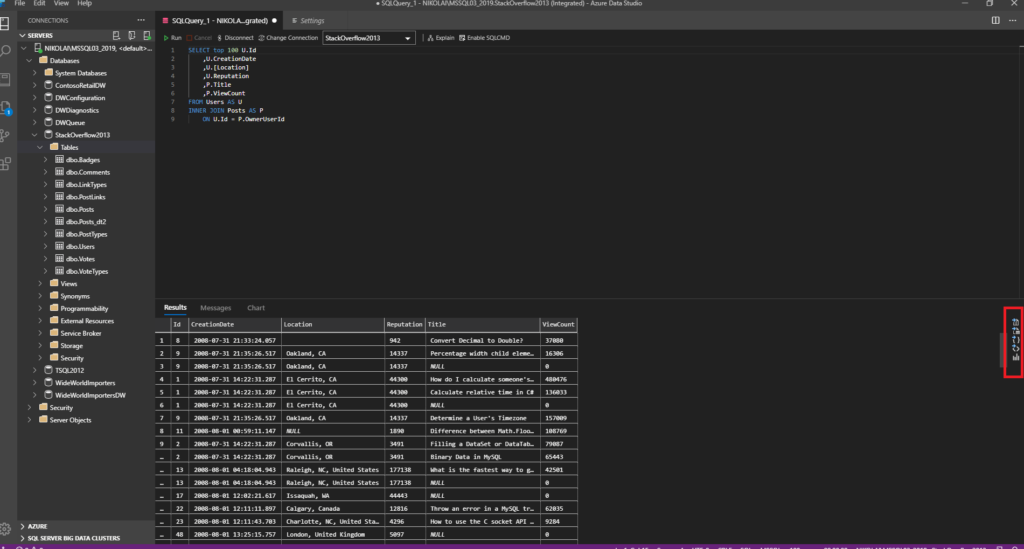Open the Connections view in activity bar
This screenshot has height=549, width=1024.
click(5, 24)
